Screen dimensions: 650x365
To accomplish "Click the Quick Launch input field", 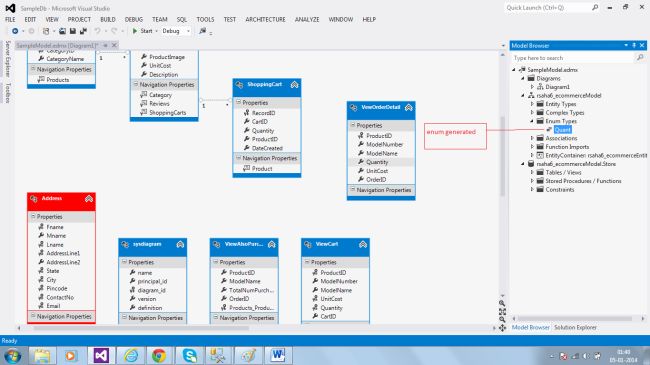I will tap(547, 7).
